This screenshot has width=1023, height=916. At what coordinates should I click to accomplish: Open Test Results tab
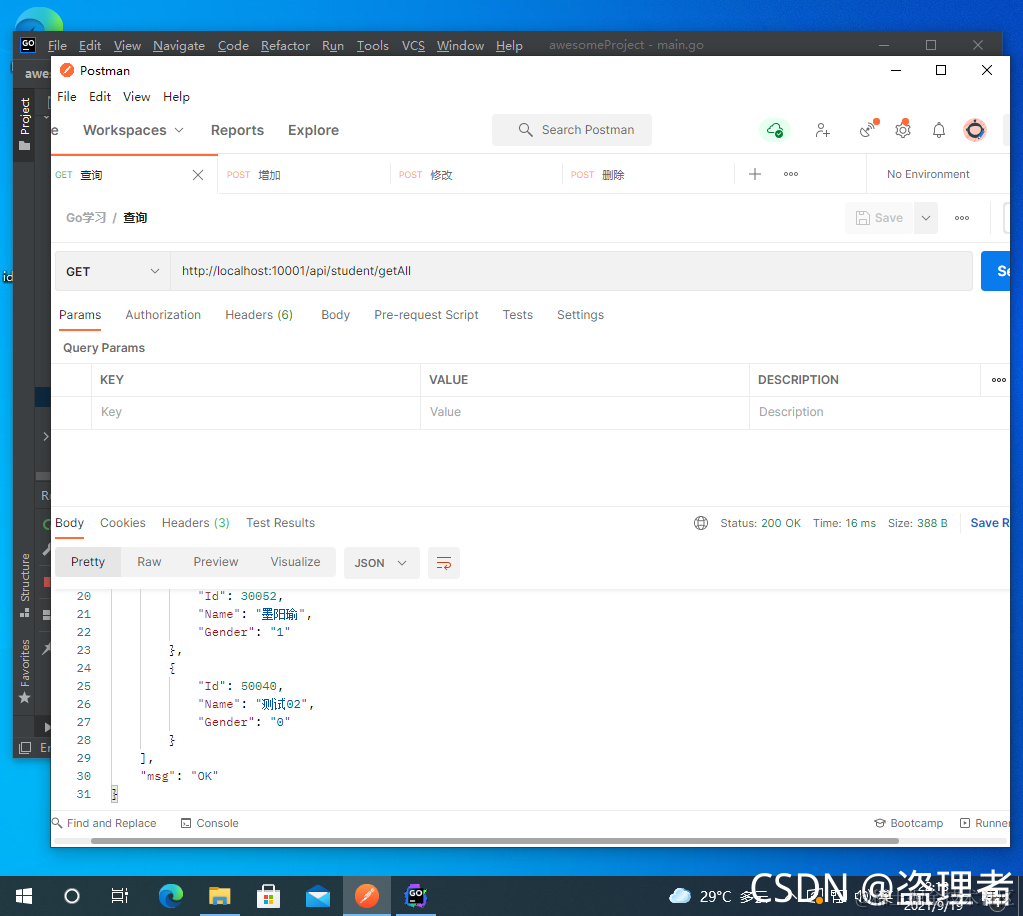pos(281,523)
